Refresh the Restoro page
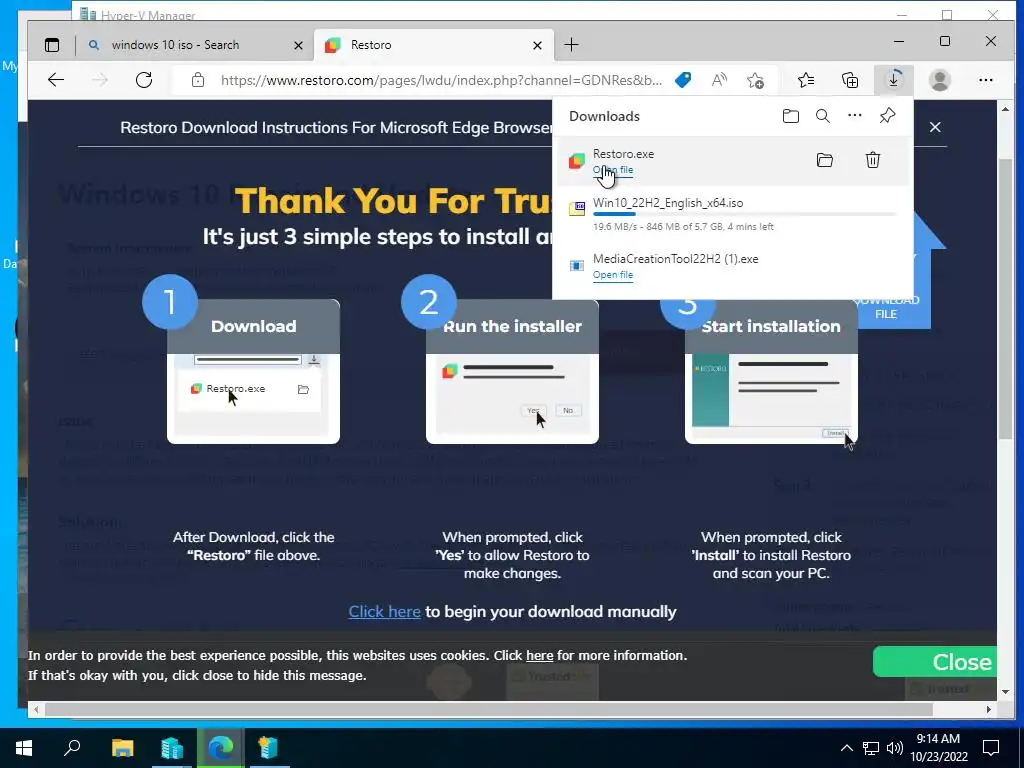 point(144,80)
